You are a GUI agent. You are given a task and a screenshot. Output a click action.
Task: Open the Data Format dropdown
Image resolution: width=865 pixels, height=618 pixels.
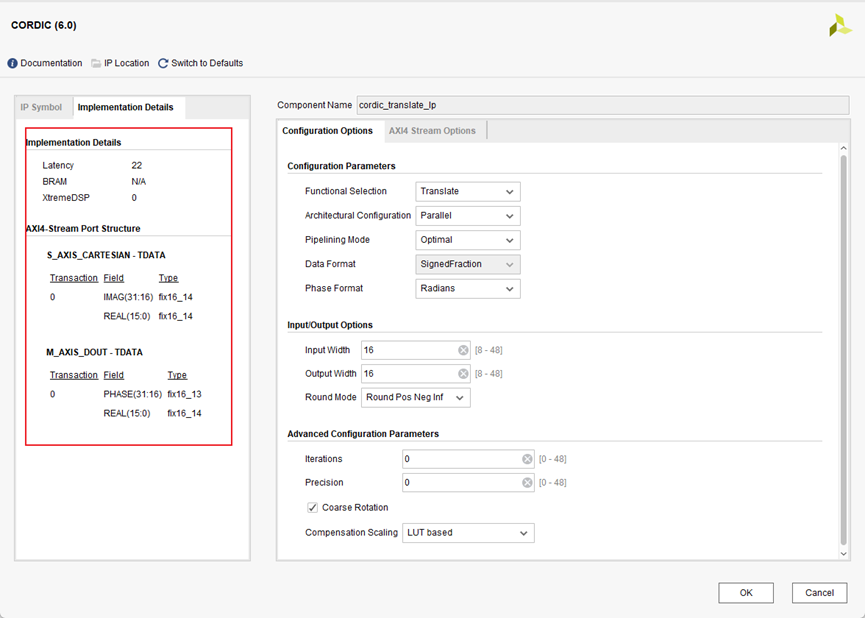[467, 264]
